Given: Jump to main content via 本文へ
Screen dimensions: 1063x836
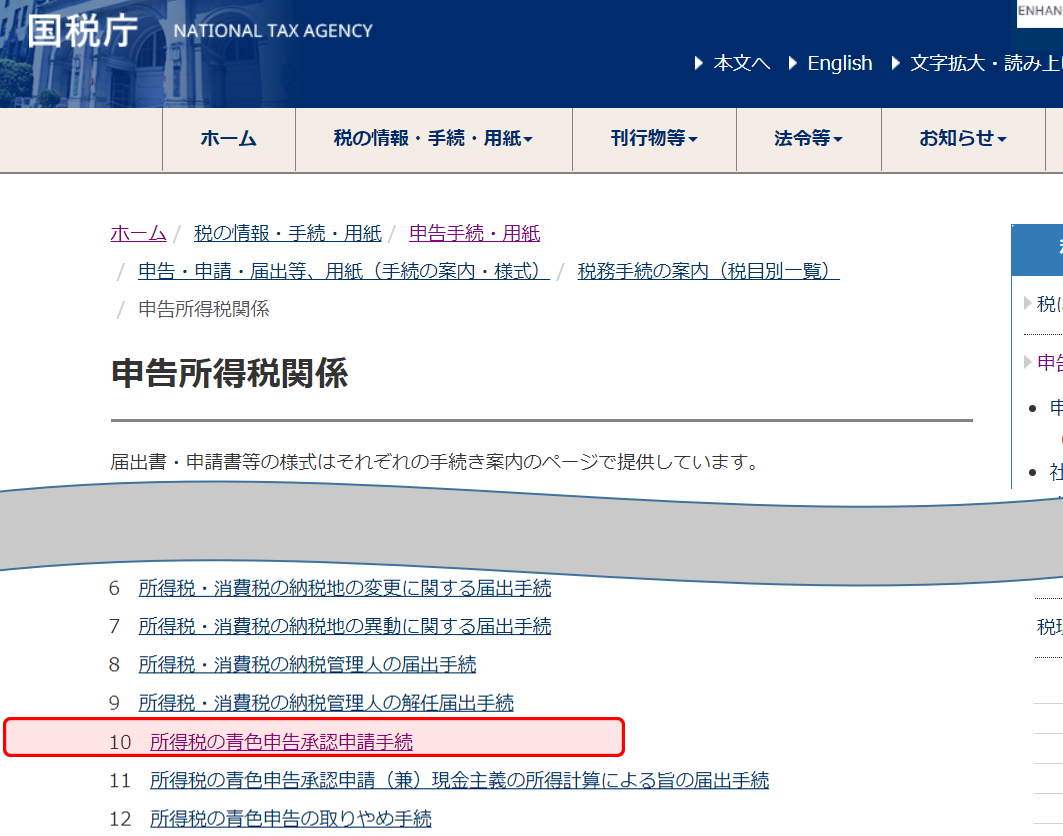Looking at the screenshot, I should pos(741,63).
